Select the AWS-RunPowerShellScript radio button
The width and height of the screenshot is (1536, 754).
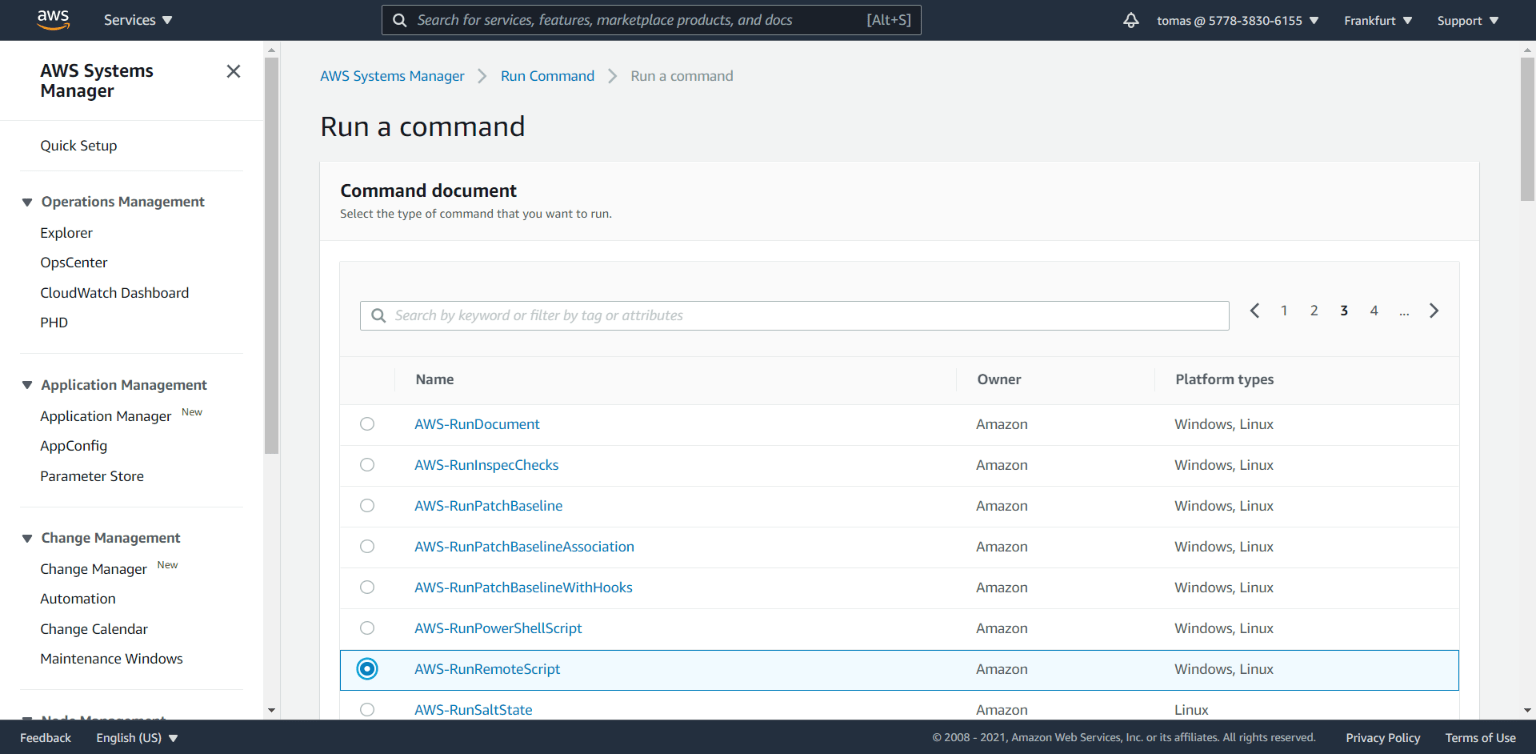[x=367, y=627]
